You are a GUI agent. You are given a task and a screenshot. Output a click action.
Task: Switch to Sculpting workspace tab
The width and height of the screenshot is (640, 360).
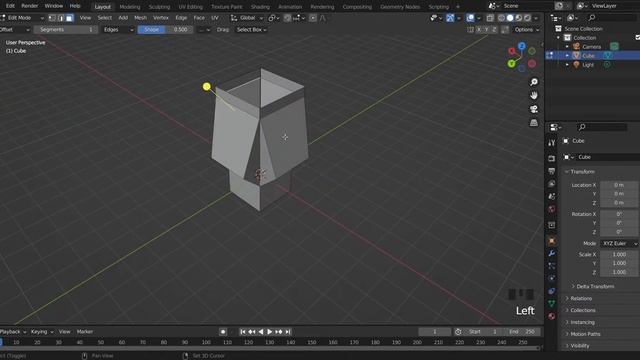pos(159,7)
